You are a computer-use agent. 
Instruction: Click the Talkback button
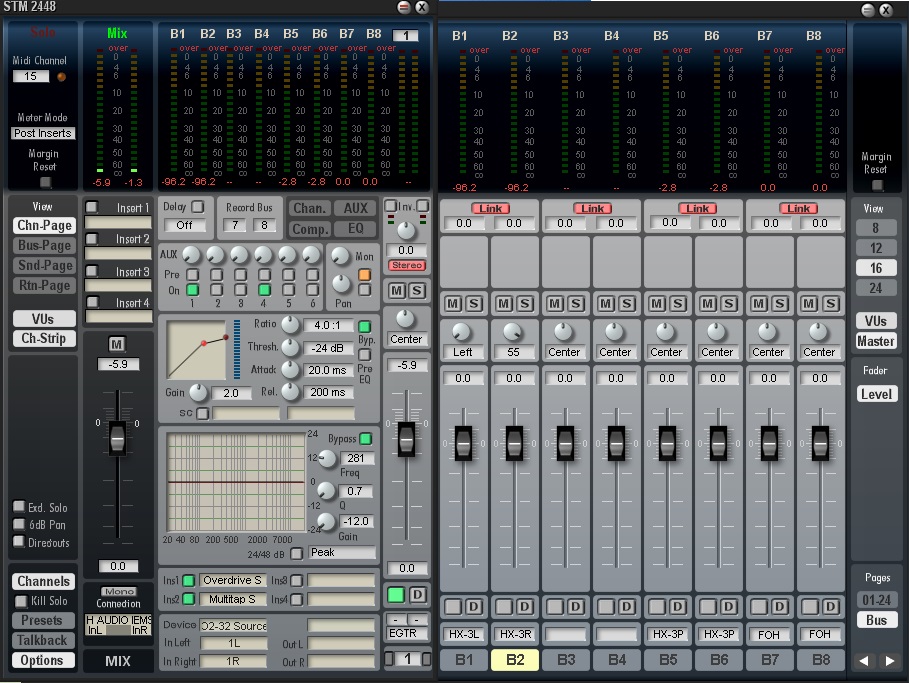(x=43, y=640)
